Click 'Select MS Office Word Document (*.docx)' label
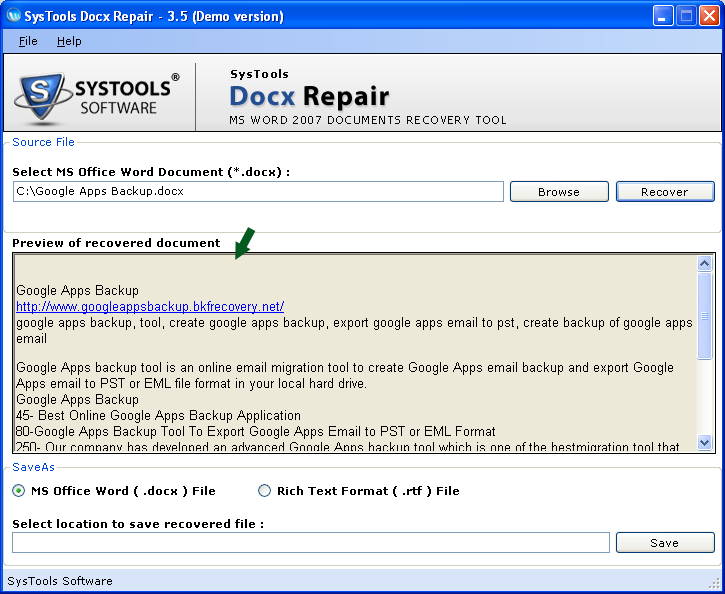Image resolution: width=725 pixels, height=594 pixels. [151, 172]
